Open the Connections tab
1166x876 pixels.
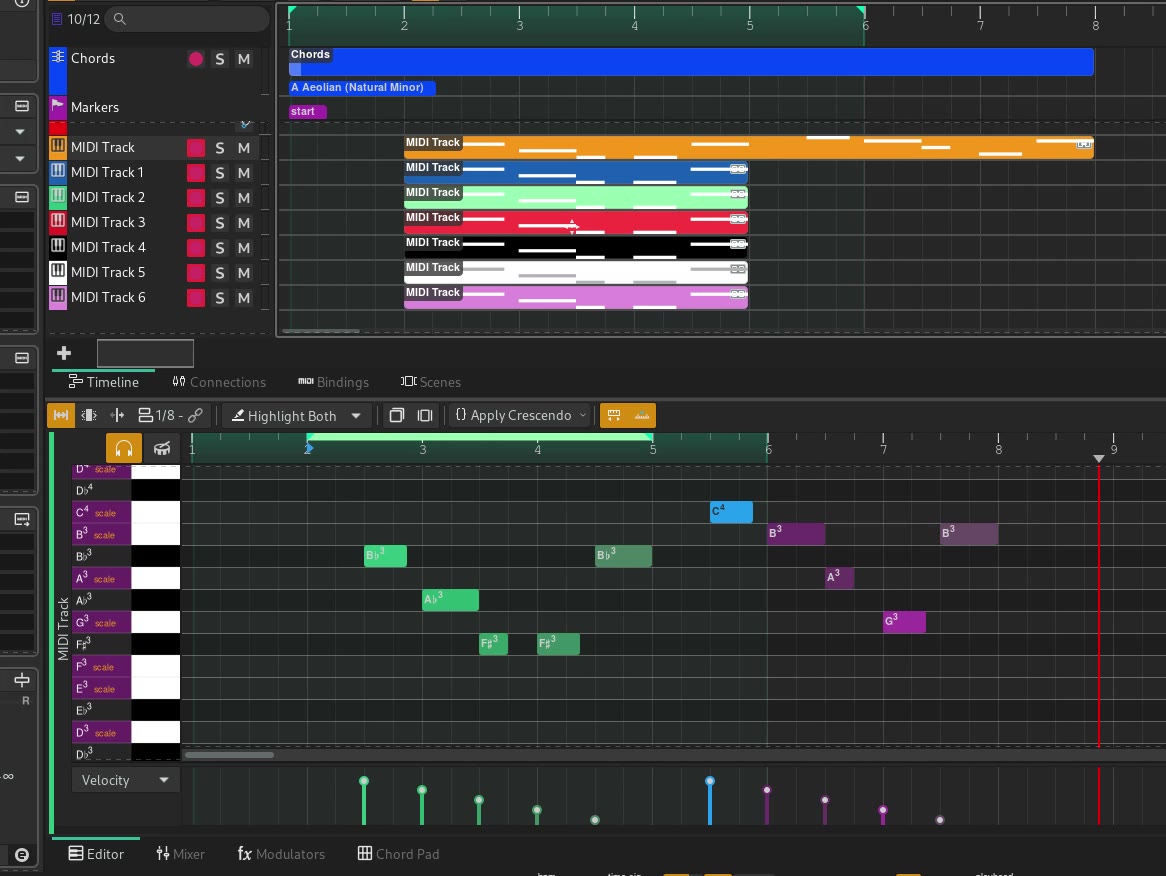pos(219,381)
